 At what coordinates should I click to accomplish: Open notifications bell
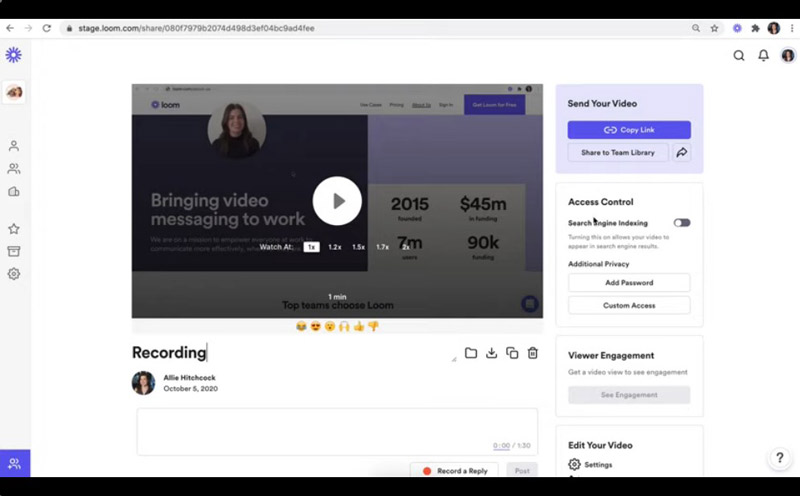tap(763, 56)
